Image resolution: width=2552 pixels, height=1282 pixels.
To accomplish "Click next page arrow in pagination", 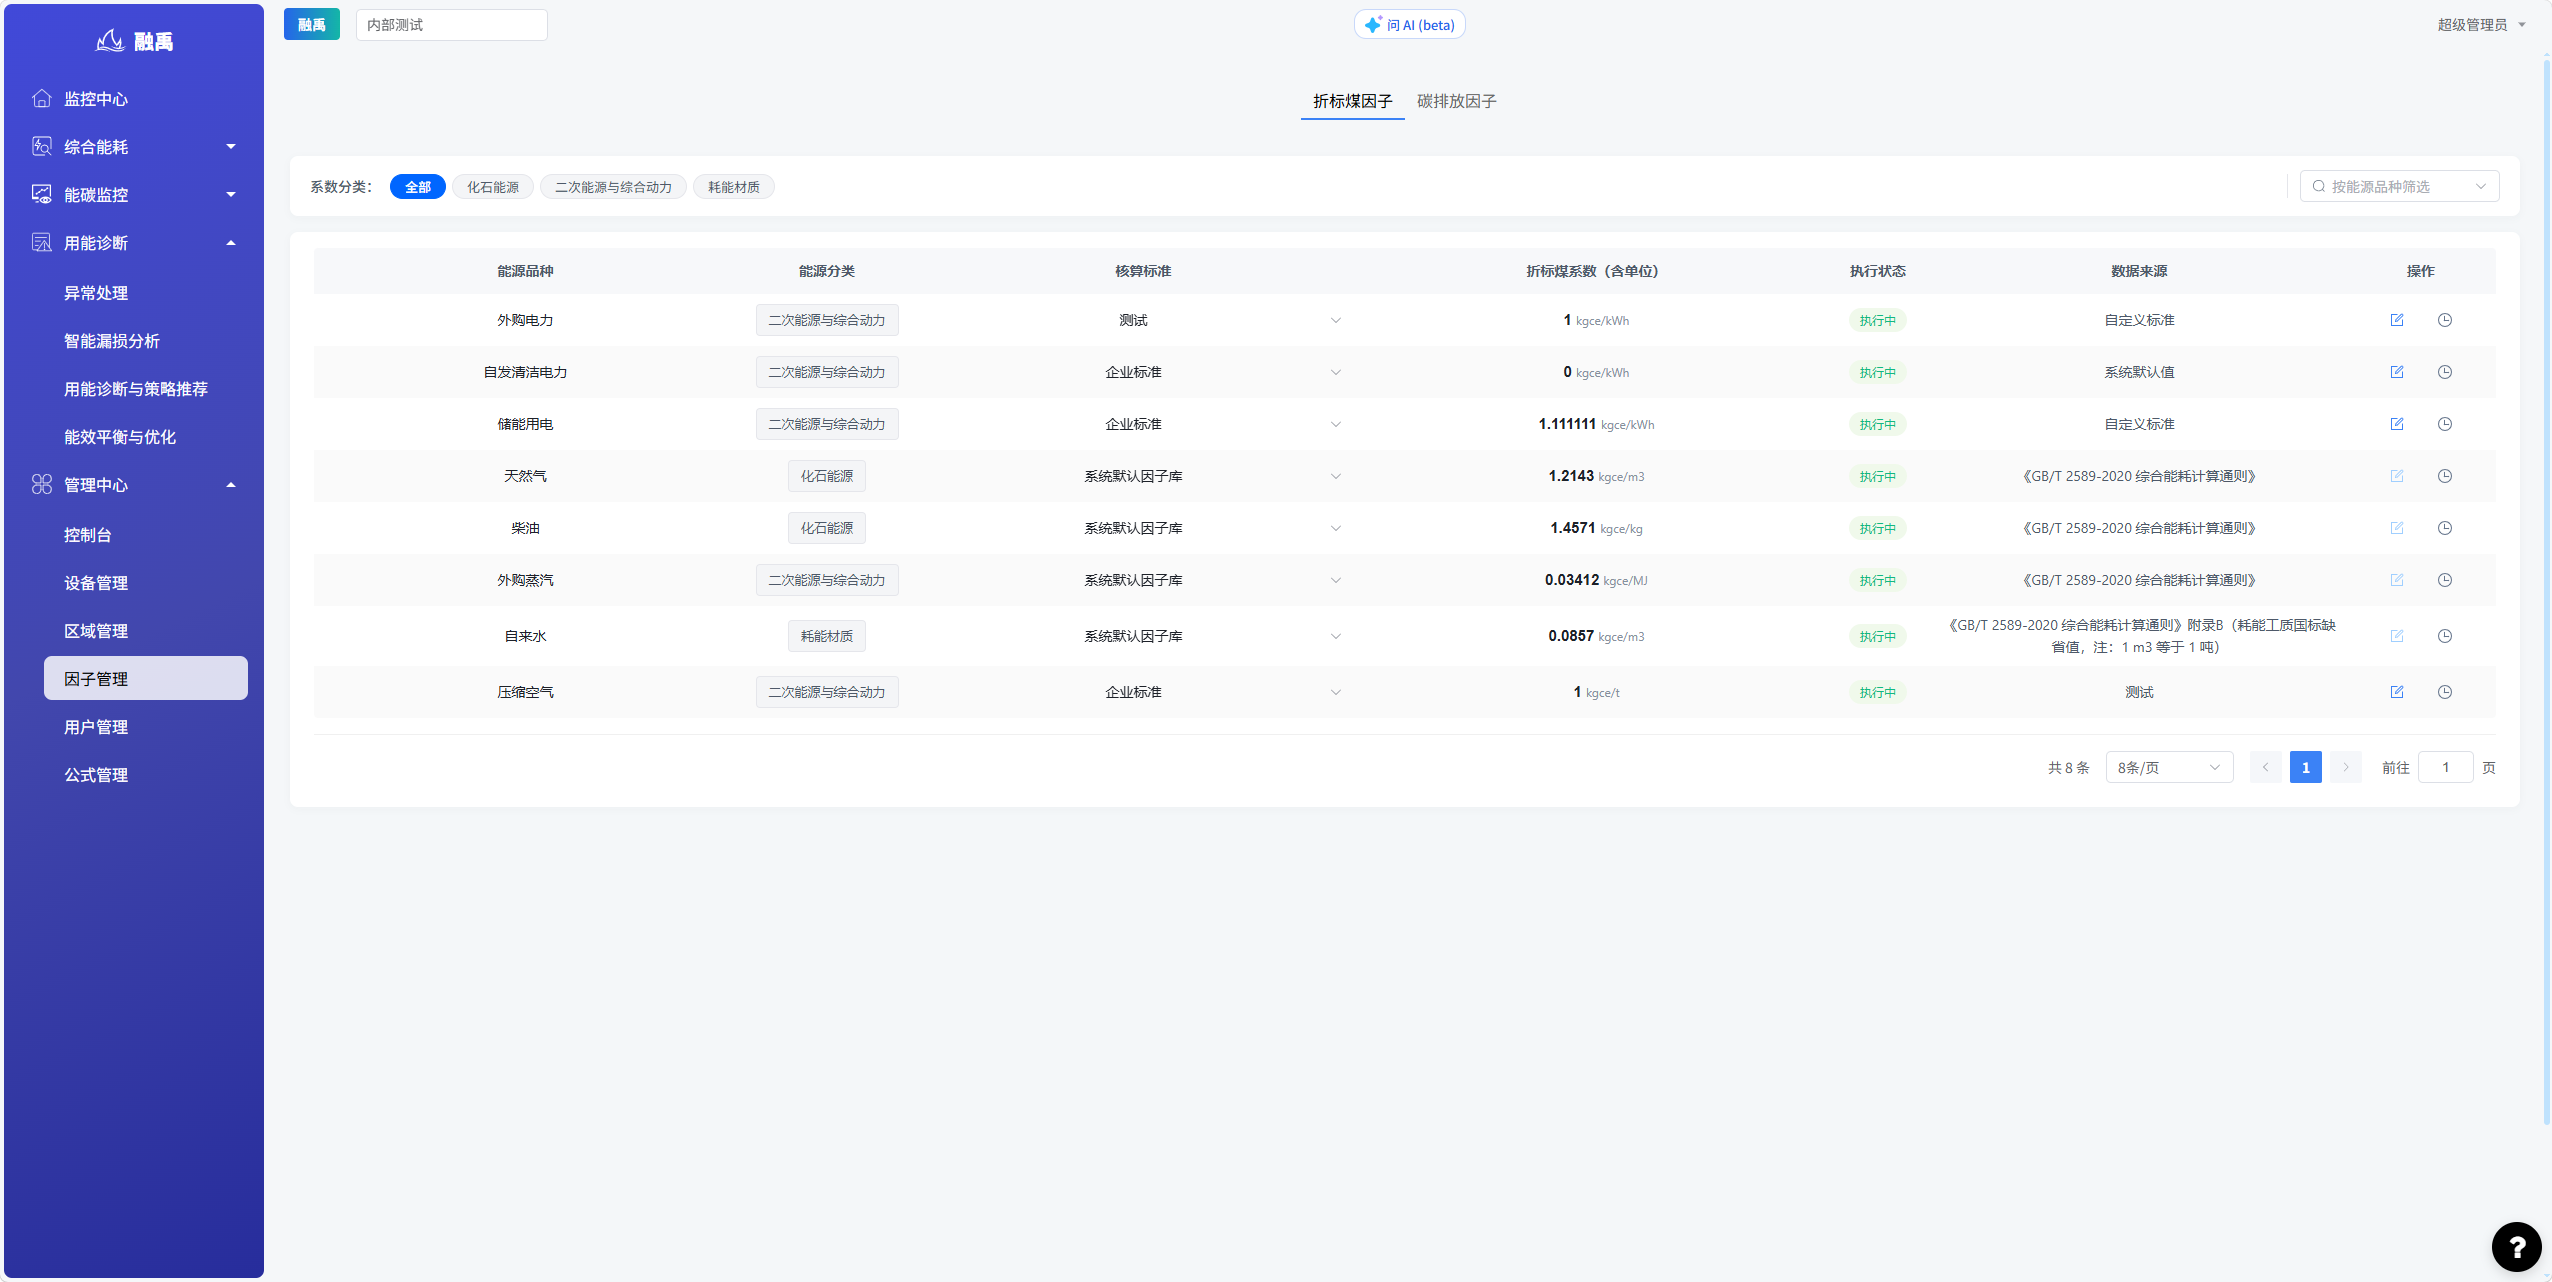I will pos(2345,767).
